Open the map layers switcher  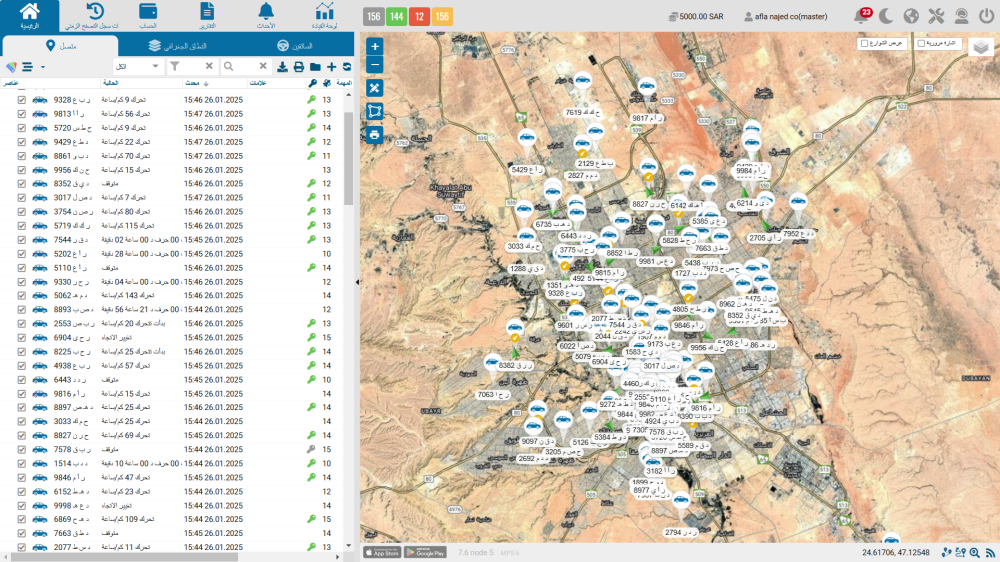981,47
